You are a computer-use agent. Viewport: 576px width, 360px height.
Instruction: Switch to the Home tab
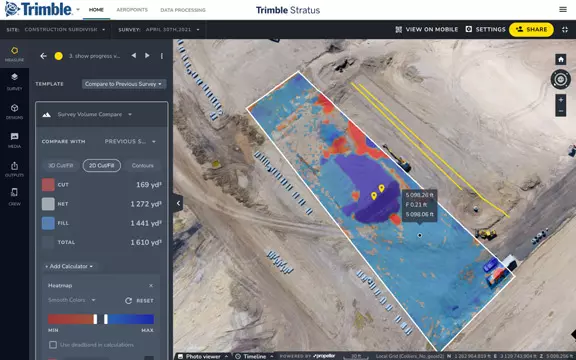pos(96,10)
